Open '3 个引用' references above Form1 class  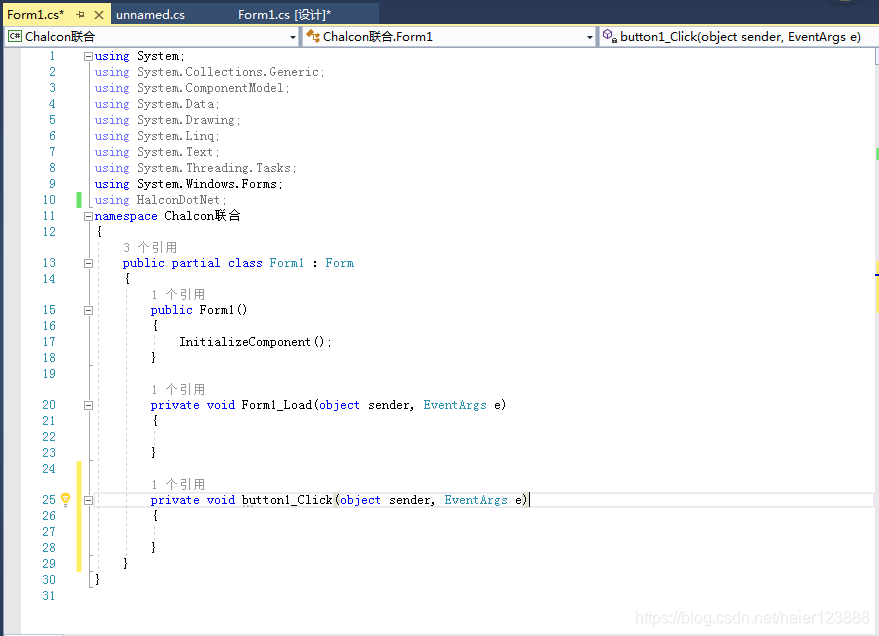pos(150,247)
